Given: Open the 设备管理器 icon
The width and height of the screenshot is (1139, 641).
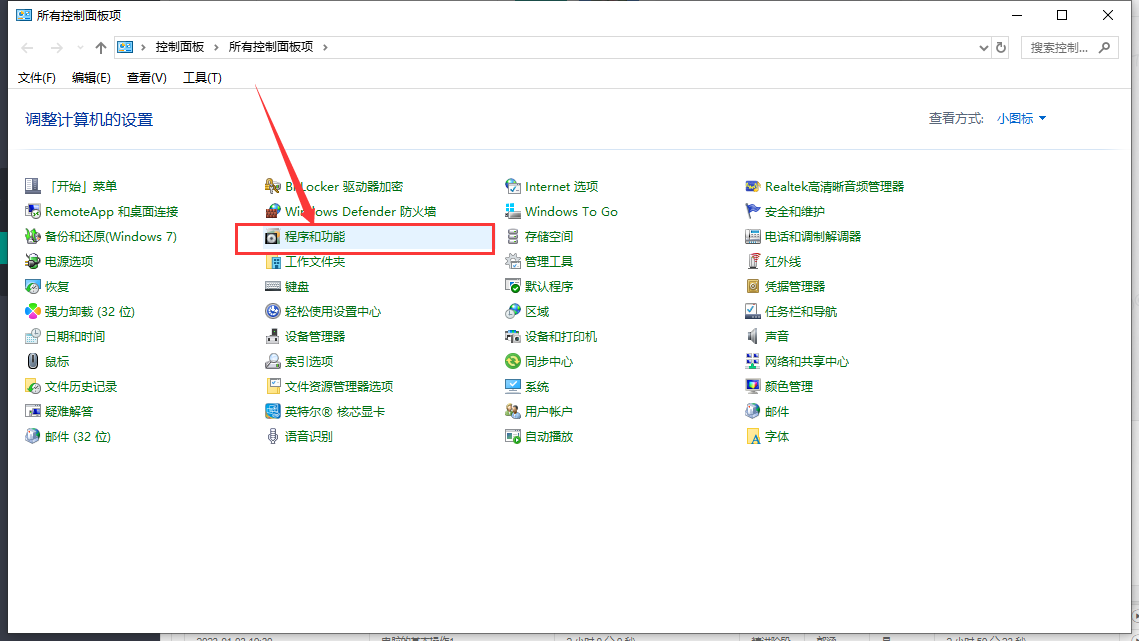Looking at the screenshot, I should [272, 336].
